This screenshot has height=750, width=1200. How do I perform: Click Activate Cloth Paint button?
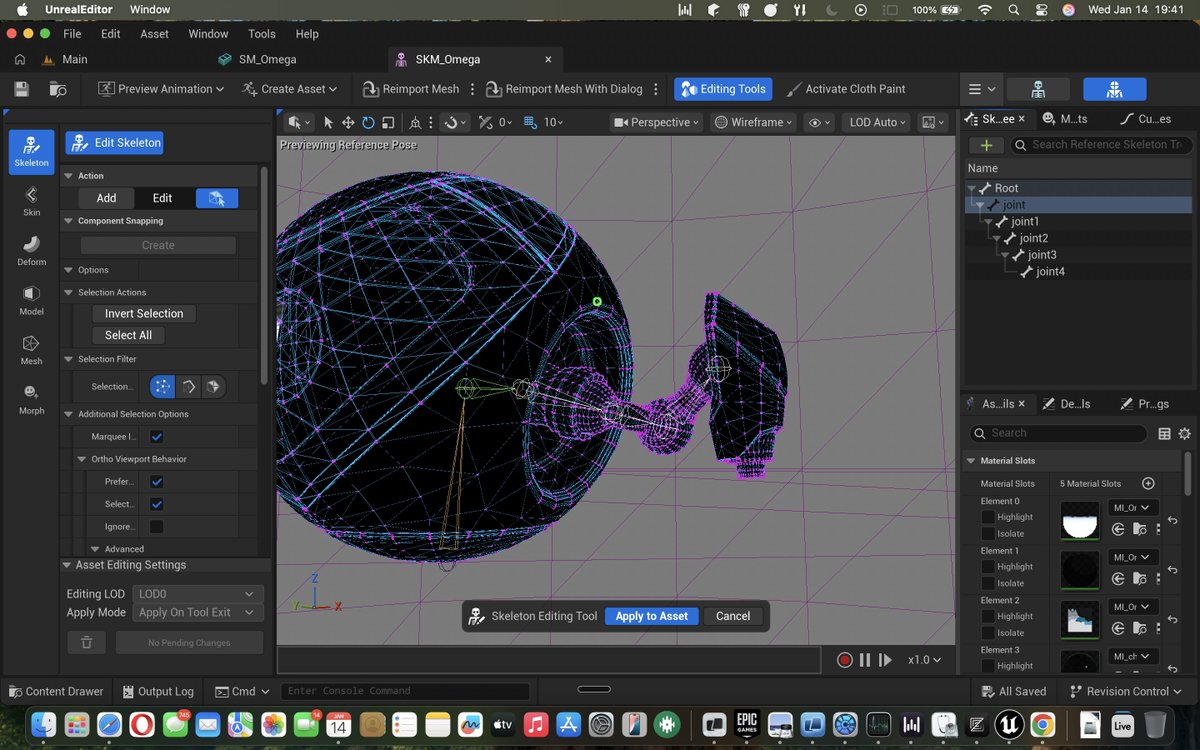[x=845, y=89]
